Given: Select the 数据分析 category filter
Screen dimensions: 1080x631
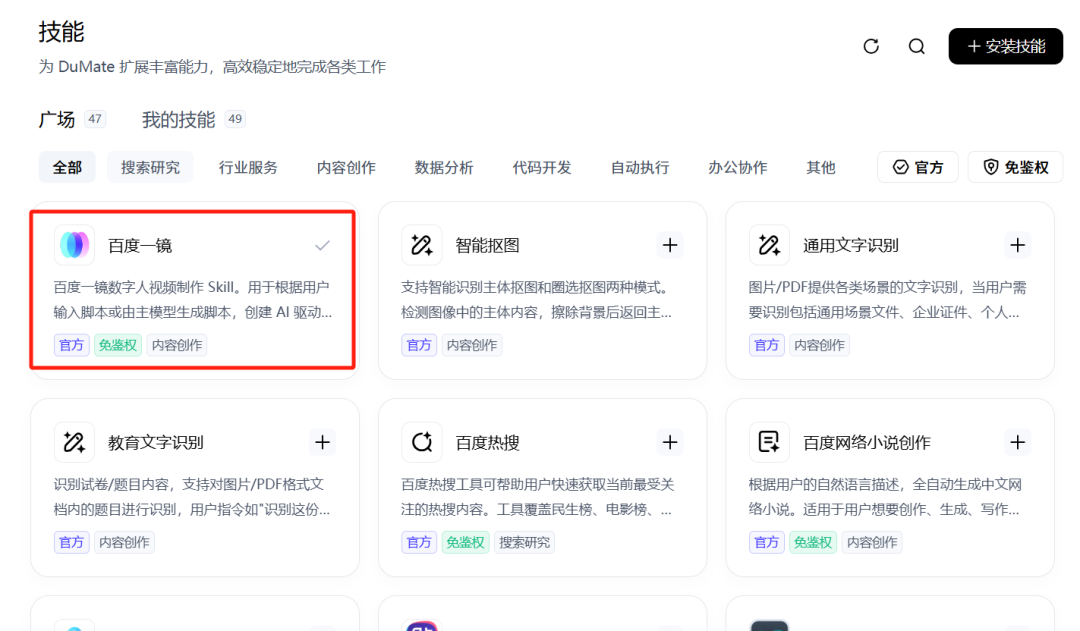Looking at the screenshot, I should pos(444,167).
